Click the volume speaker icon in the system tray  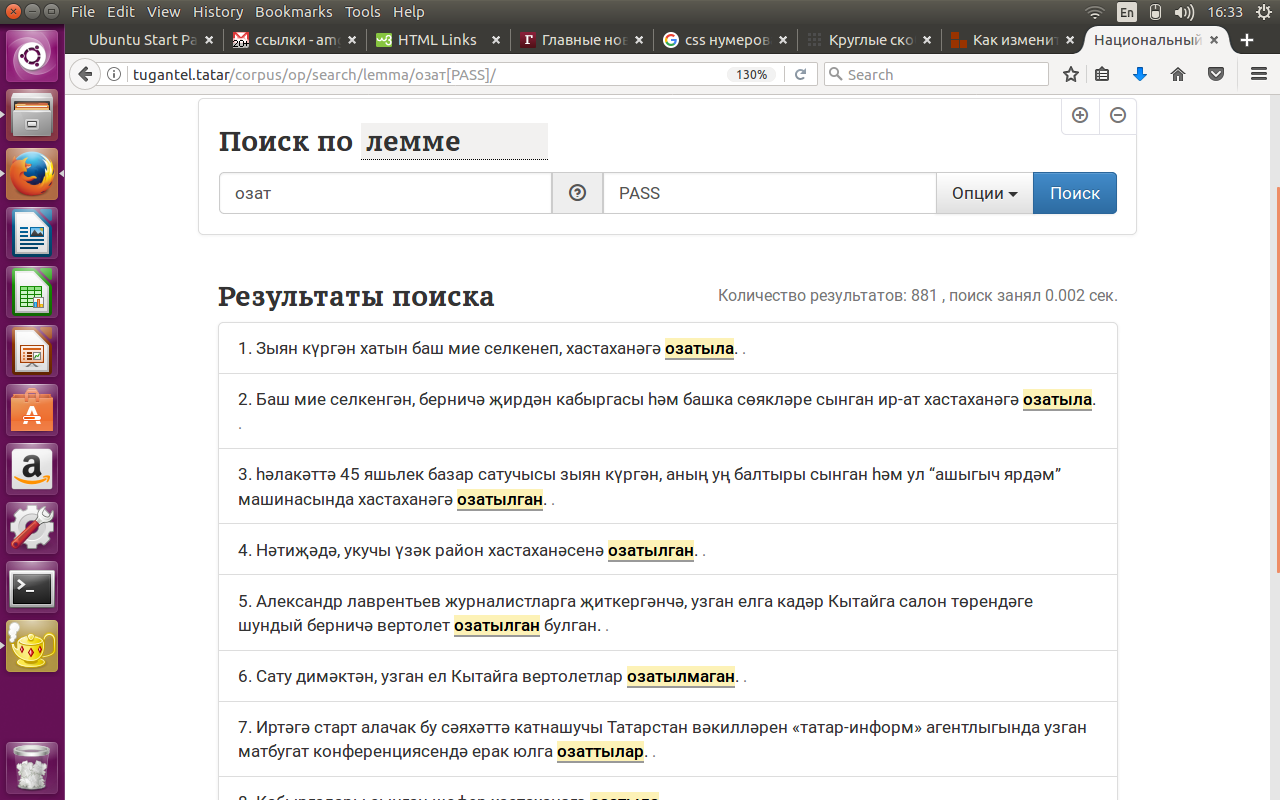[x=1186, y=12]
